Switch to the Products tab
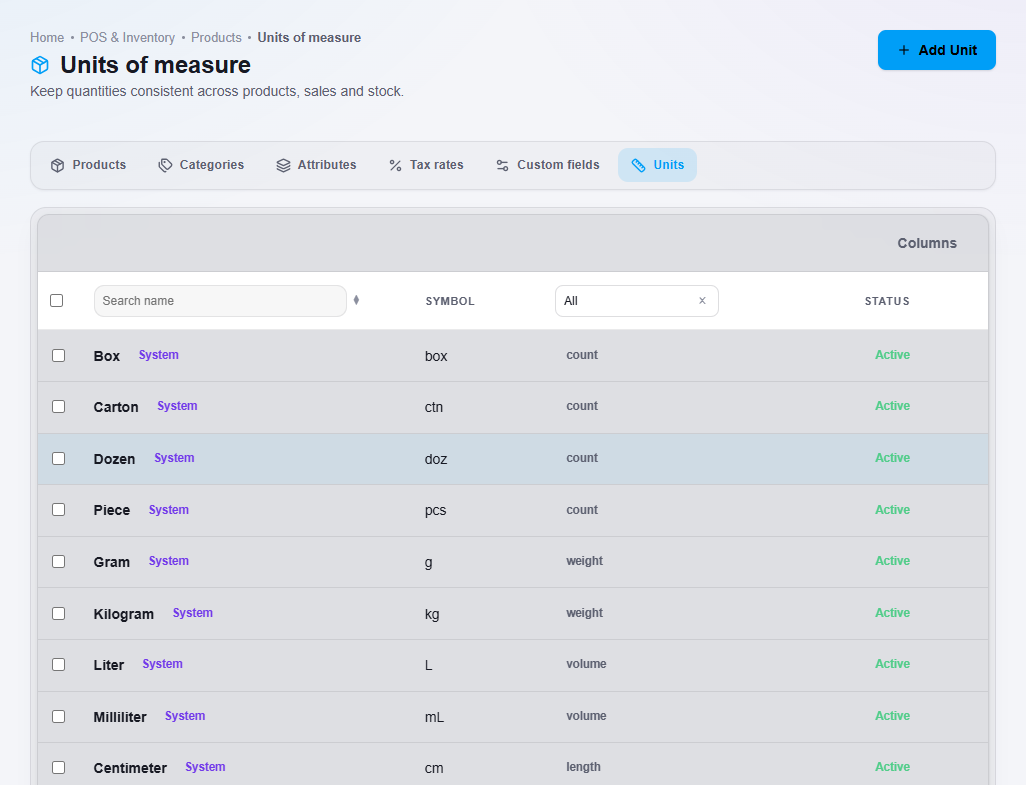Screen dimensions: 1026x785 88,166
